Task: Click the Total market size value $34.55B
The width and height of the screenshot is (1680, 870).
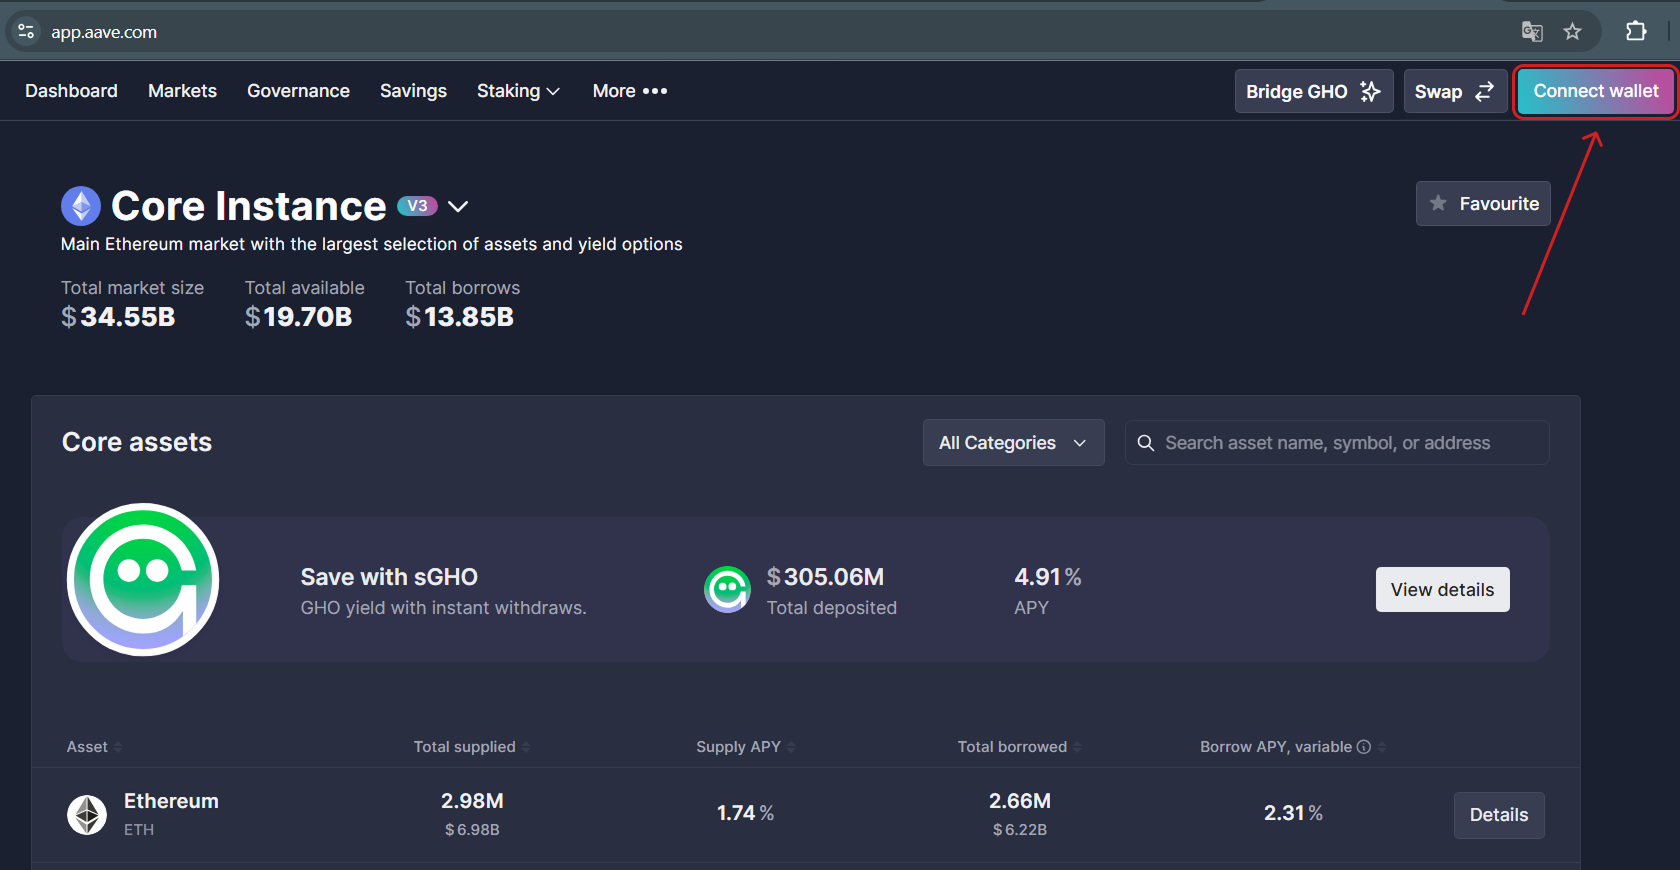Action: 118,317
